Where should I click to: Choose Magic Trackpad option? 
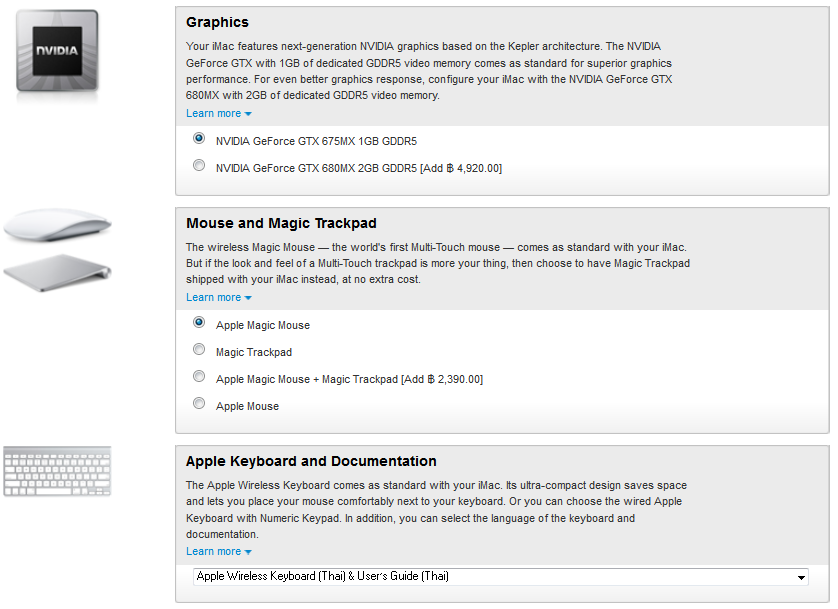click(199, 349)
